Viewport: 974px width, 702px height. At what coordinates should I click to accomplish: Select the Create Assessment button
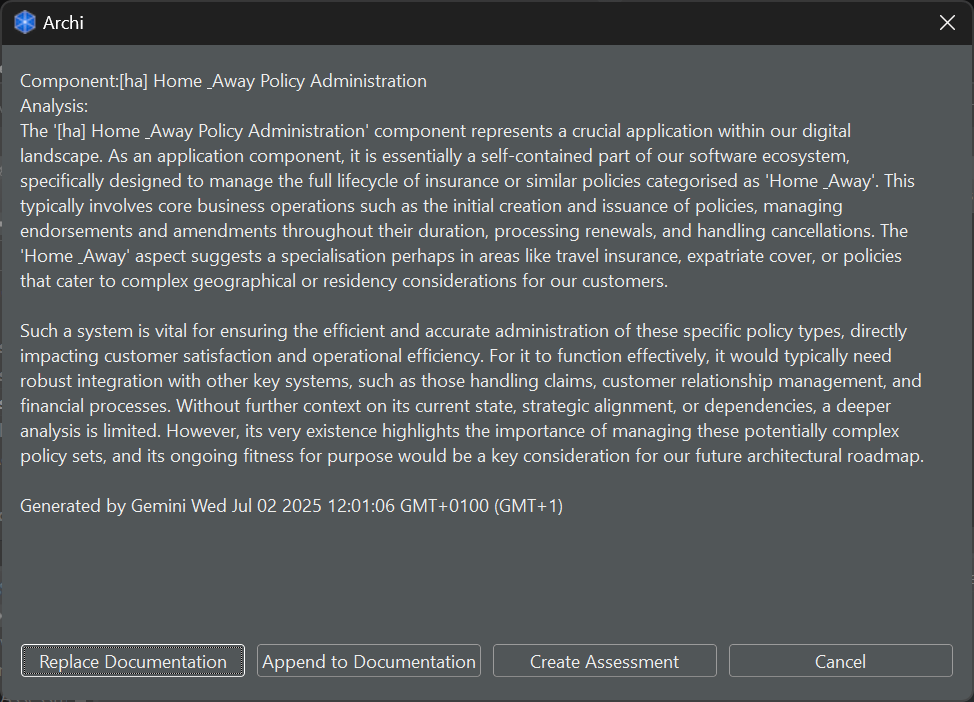pos(604,661)
